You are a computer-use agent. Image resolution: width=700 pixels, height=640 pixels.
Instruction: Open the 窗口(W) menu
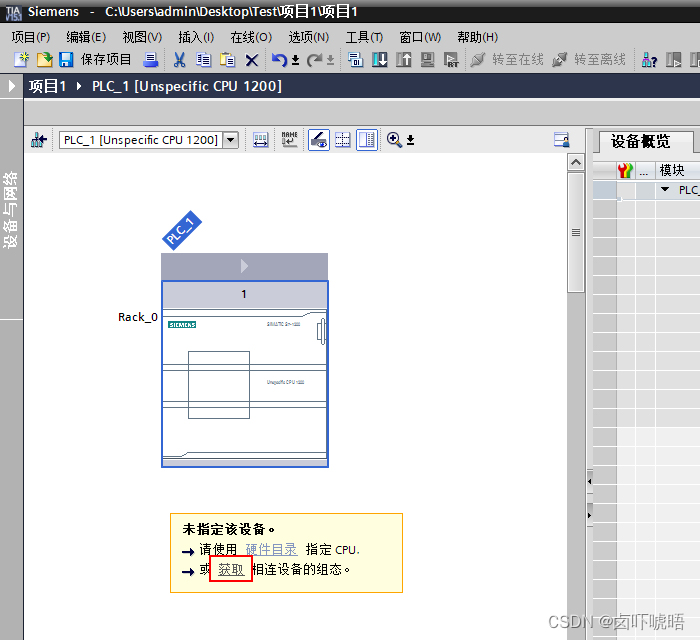pos(420,37)
